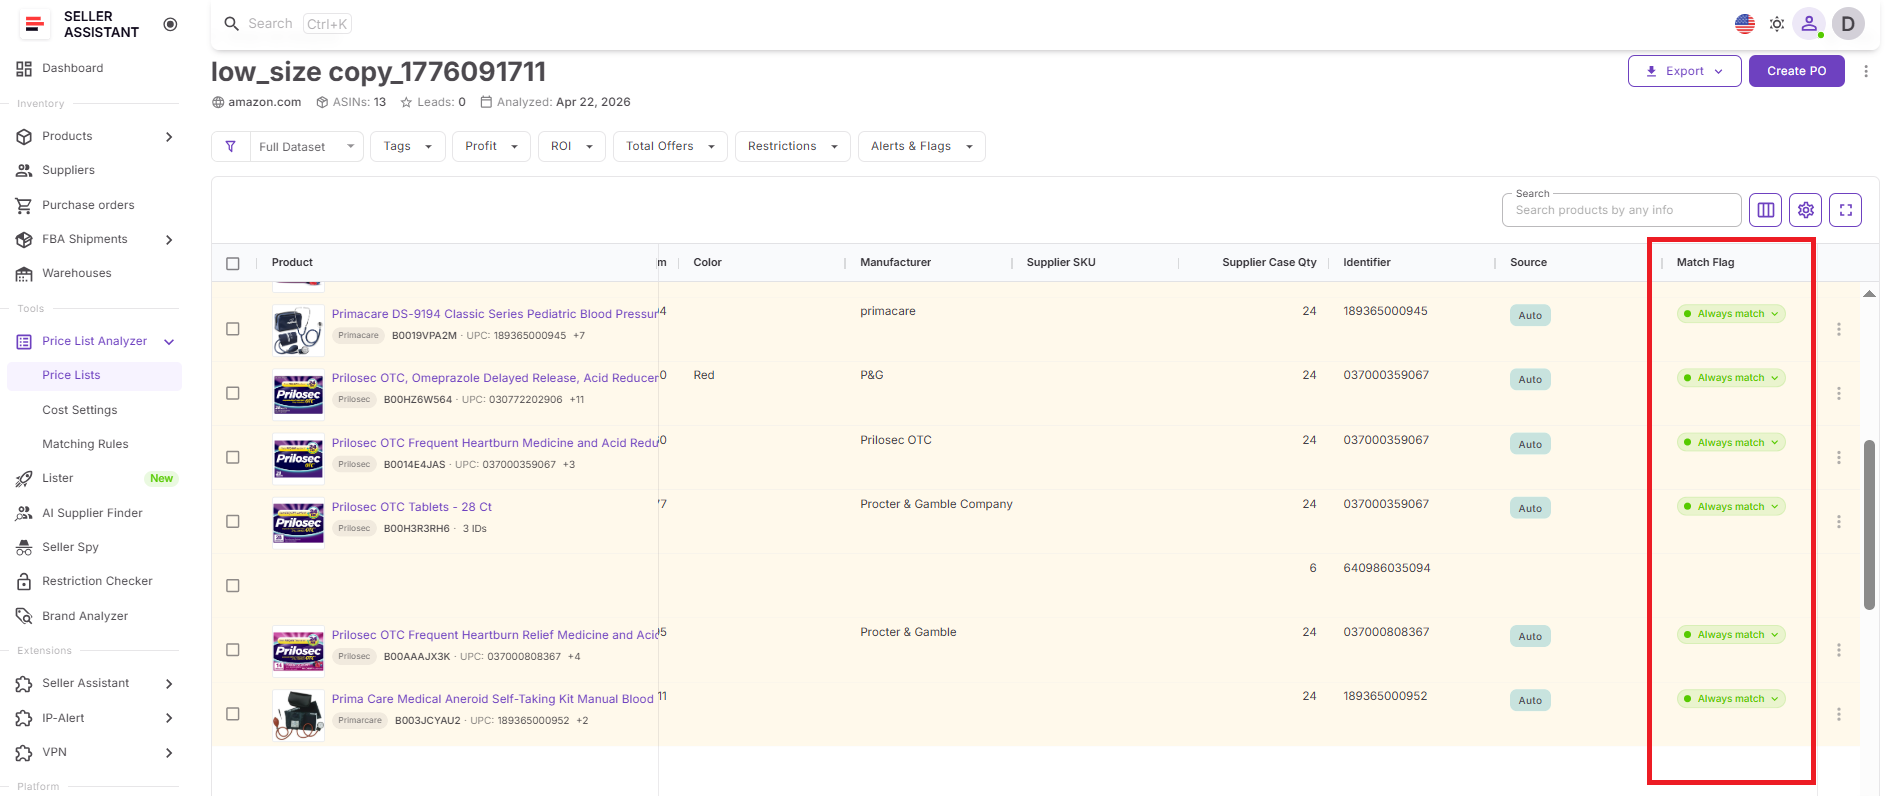Image resolution: width=1893 pixels, height=796 pixels.
Task: Check the Prilosec OTC Omeprazole row checkbox
Action: pos(233,393)
